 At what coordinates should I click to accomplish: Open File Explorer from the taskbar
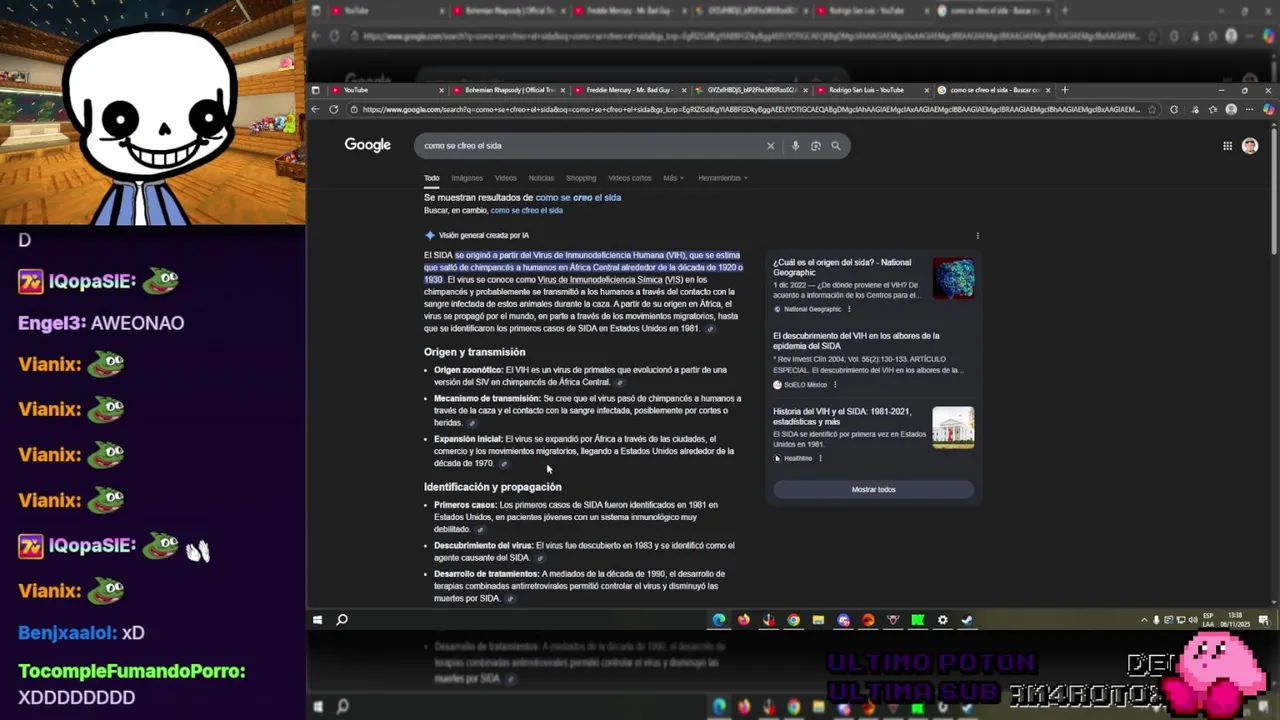[x=818, y=620]
